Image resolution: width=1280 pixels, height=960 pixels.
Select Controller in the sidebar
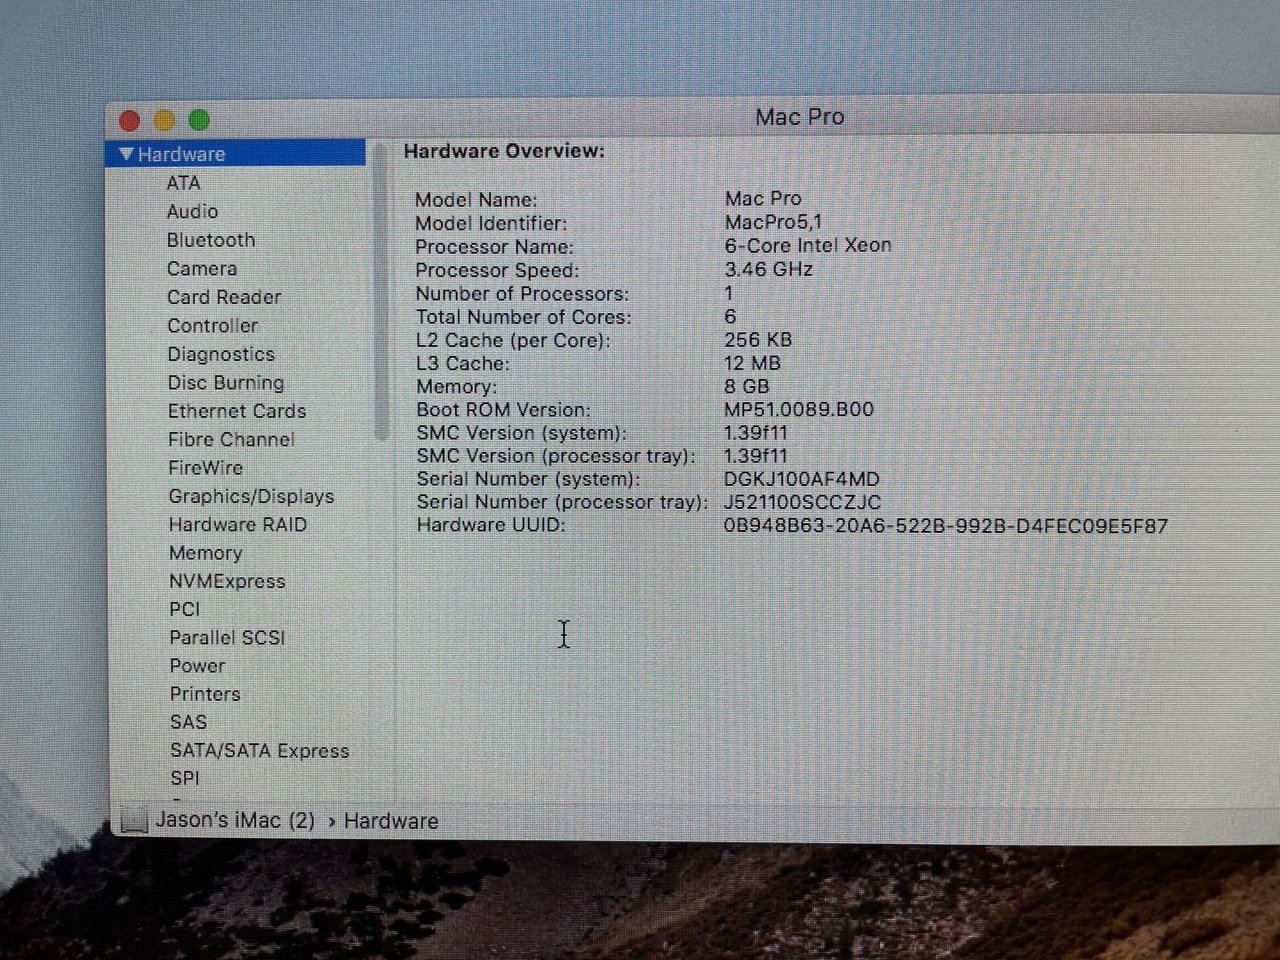213,325
